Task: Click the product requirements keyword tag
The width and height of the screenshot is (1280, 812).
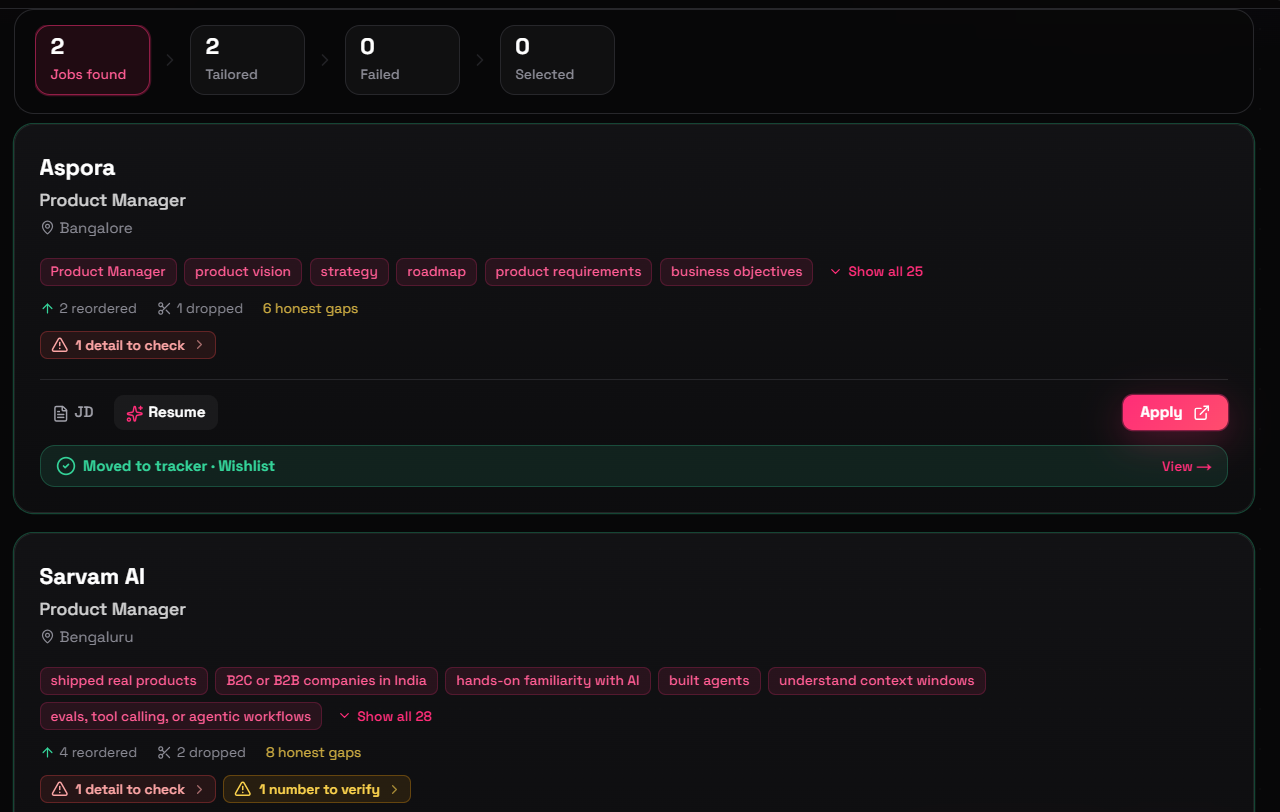Action: click(x=568, y=271)
